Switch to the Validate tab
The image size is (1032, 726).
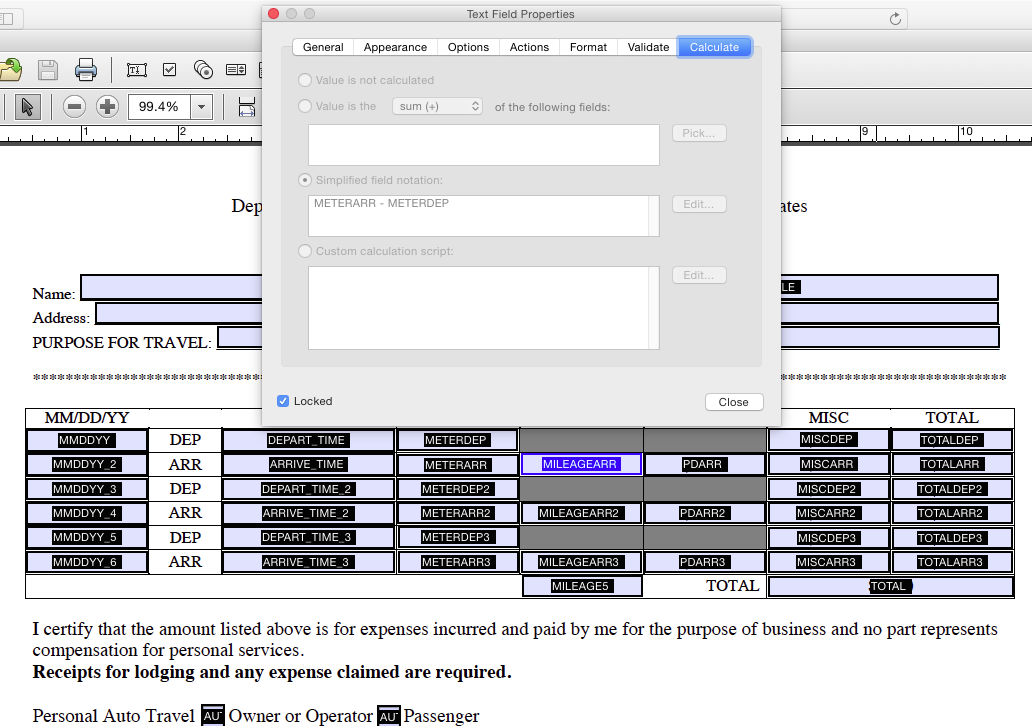[x=648, y=47]
